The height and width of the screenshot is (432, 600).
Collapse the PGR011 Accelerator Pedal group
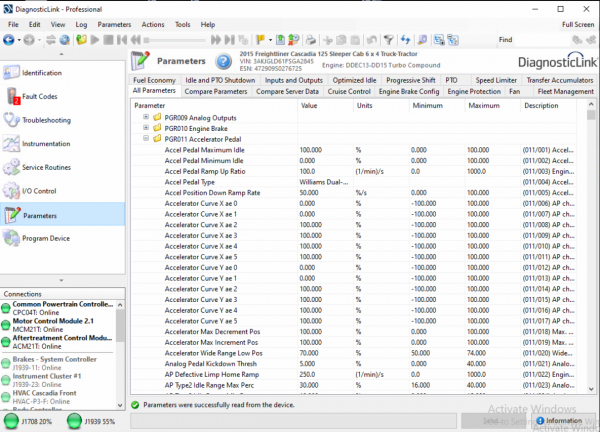[146, 139]
